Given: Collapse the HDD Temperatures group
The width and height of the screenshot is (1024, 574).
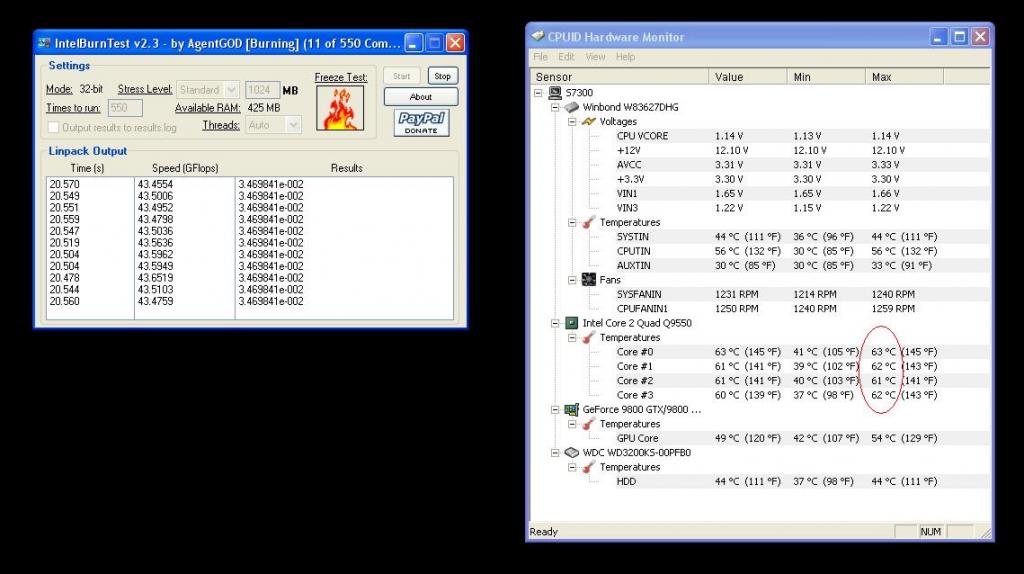Looking at the screenshot, I should 572,467.
